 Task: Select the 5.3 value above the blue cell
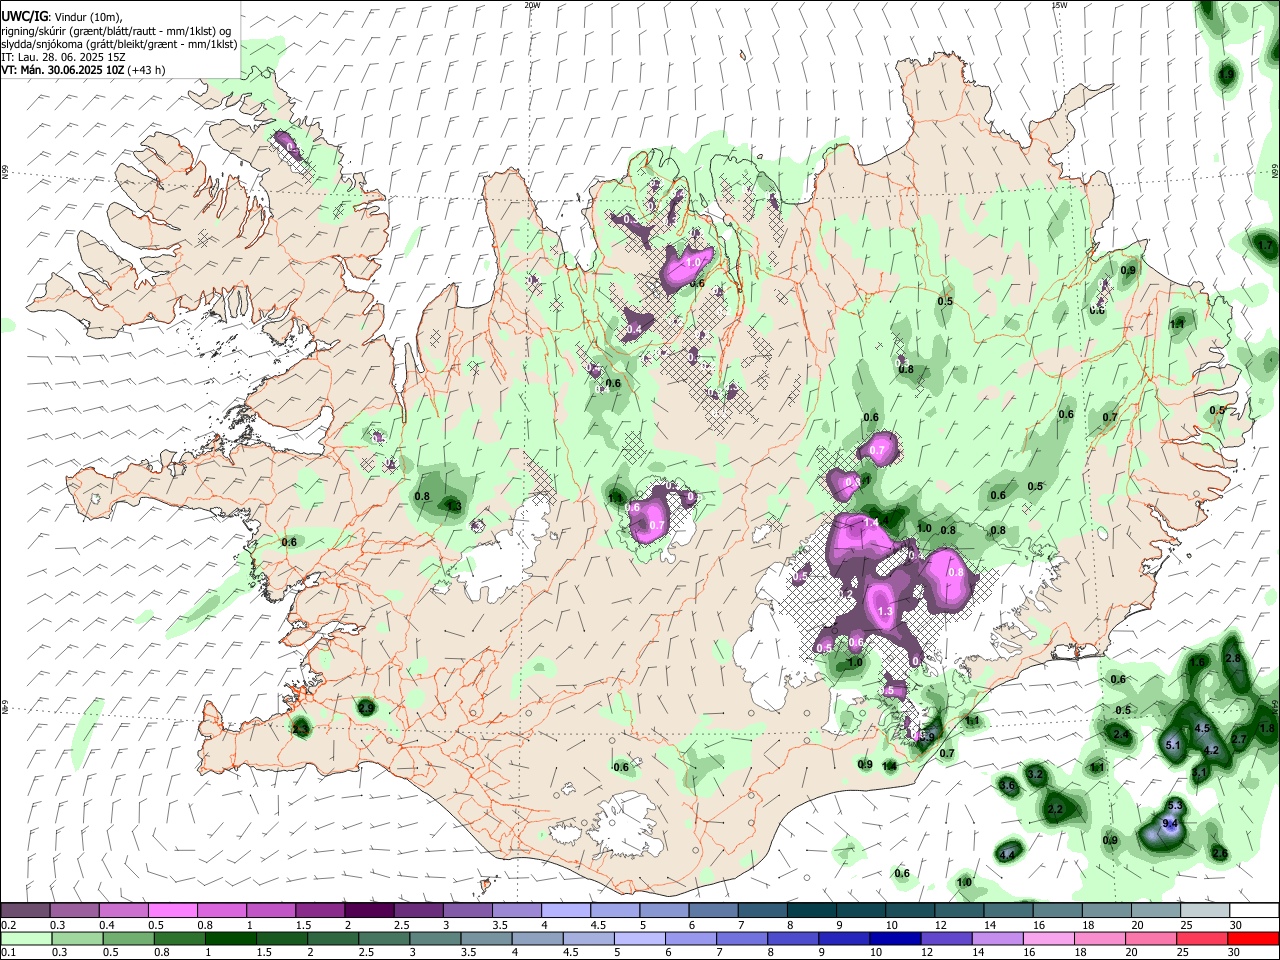(x=1175, y=806)
